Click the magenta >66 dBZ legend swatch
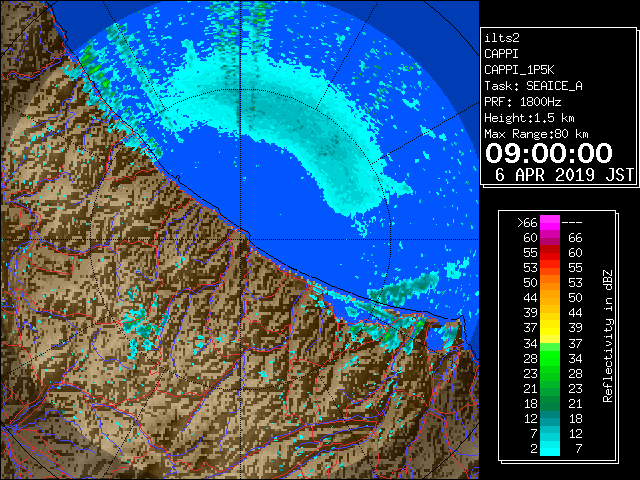Screen dimensions: 640x480 (x=550, y=223)
